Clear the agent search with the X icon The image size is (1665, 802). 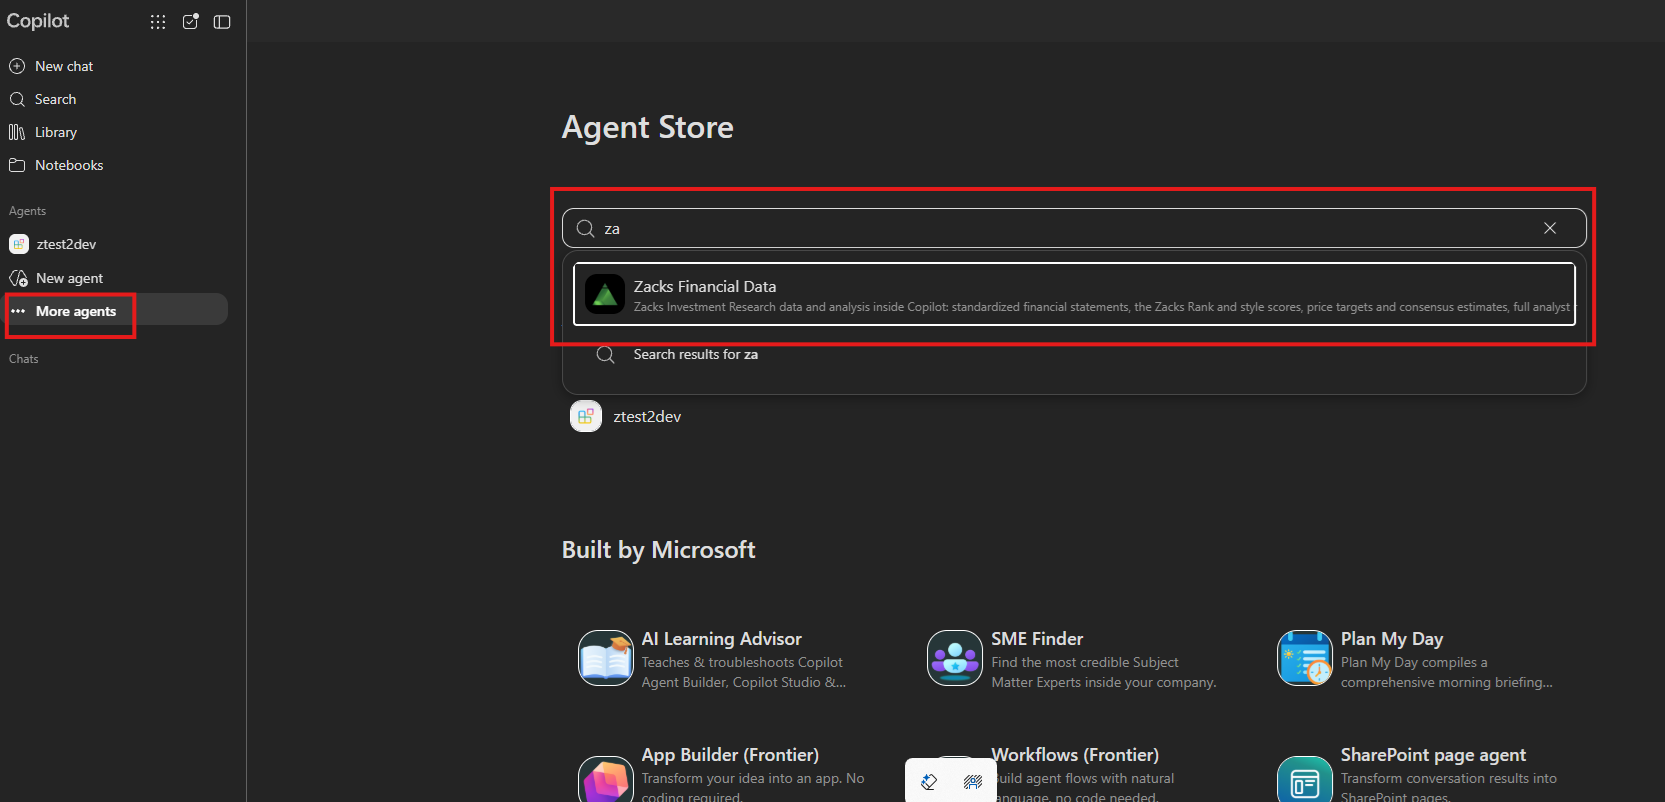click(1550, 228)
